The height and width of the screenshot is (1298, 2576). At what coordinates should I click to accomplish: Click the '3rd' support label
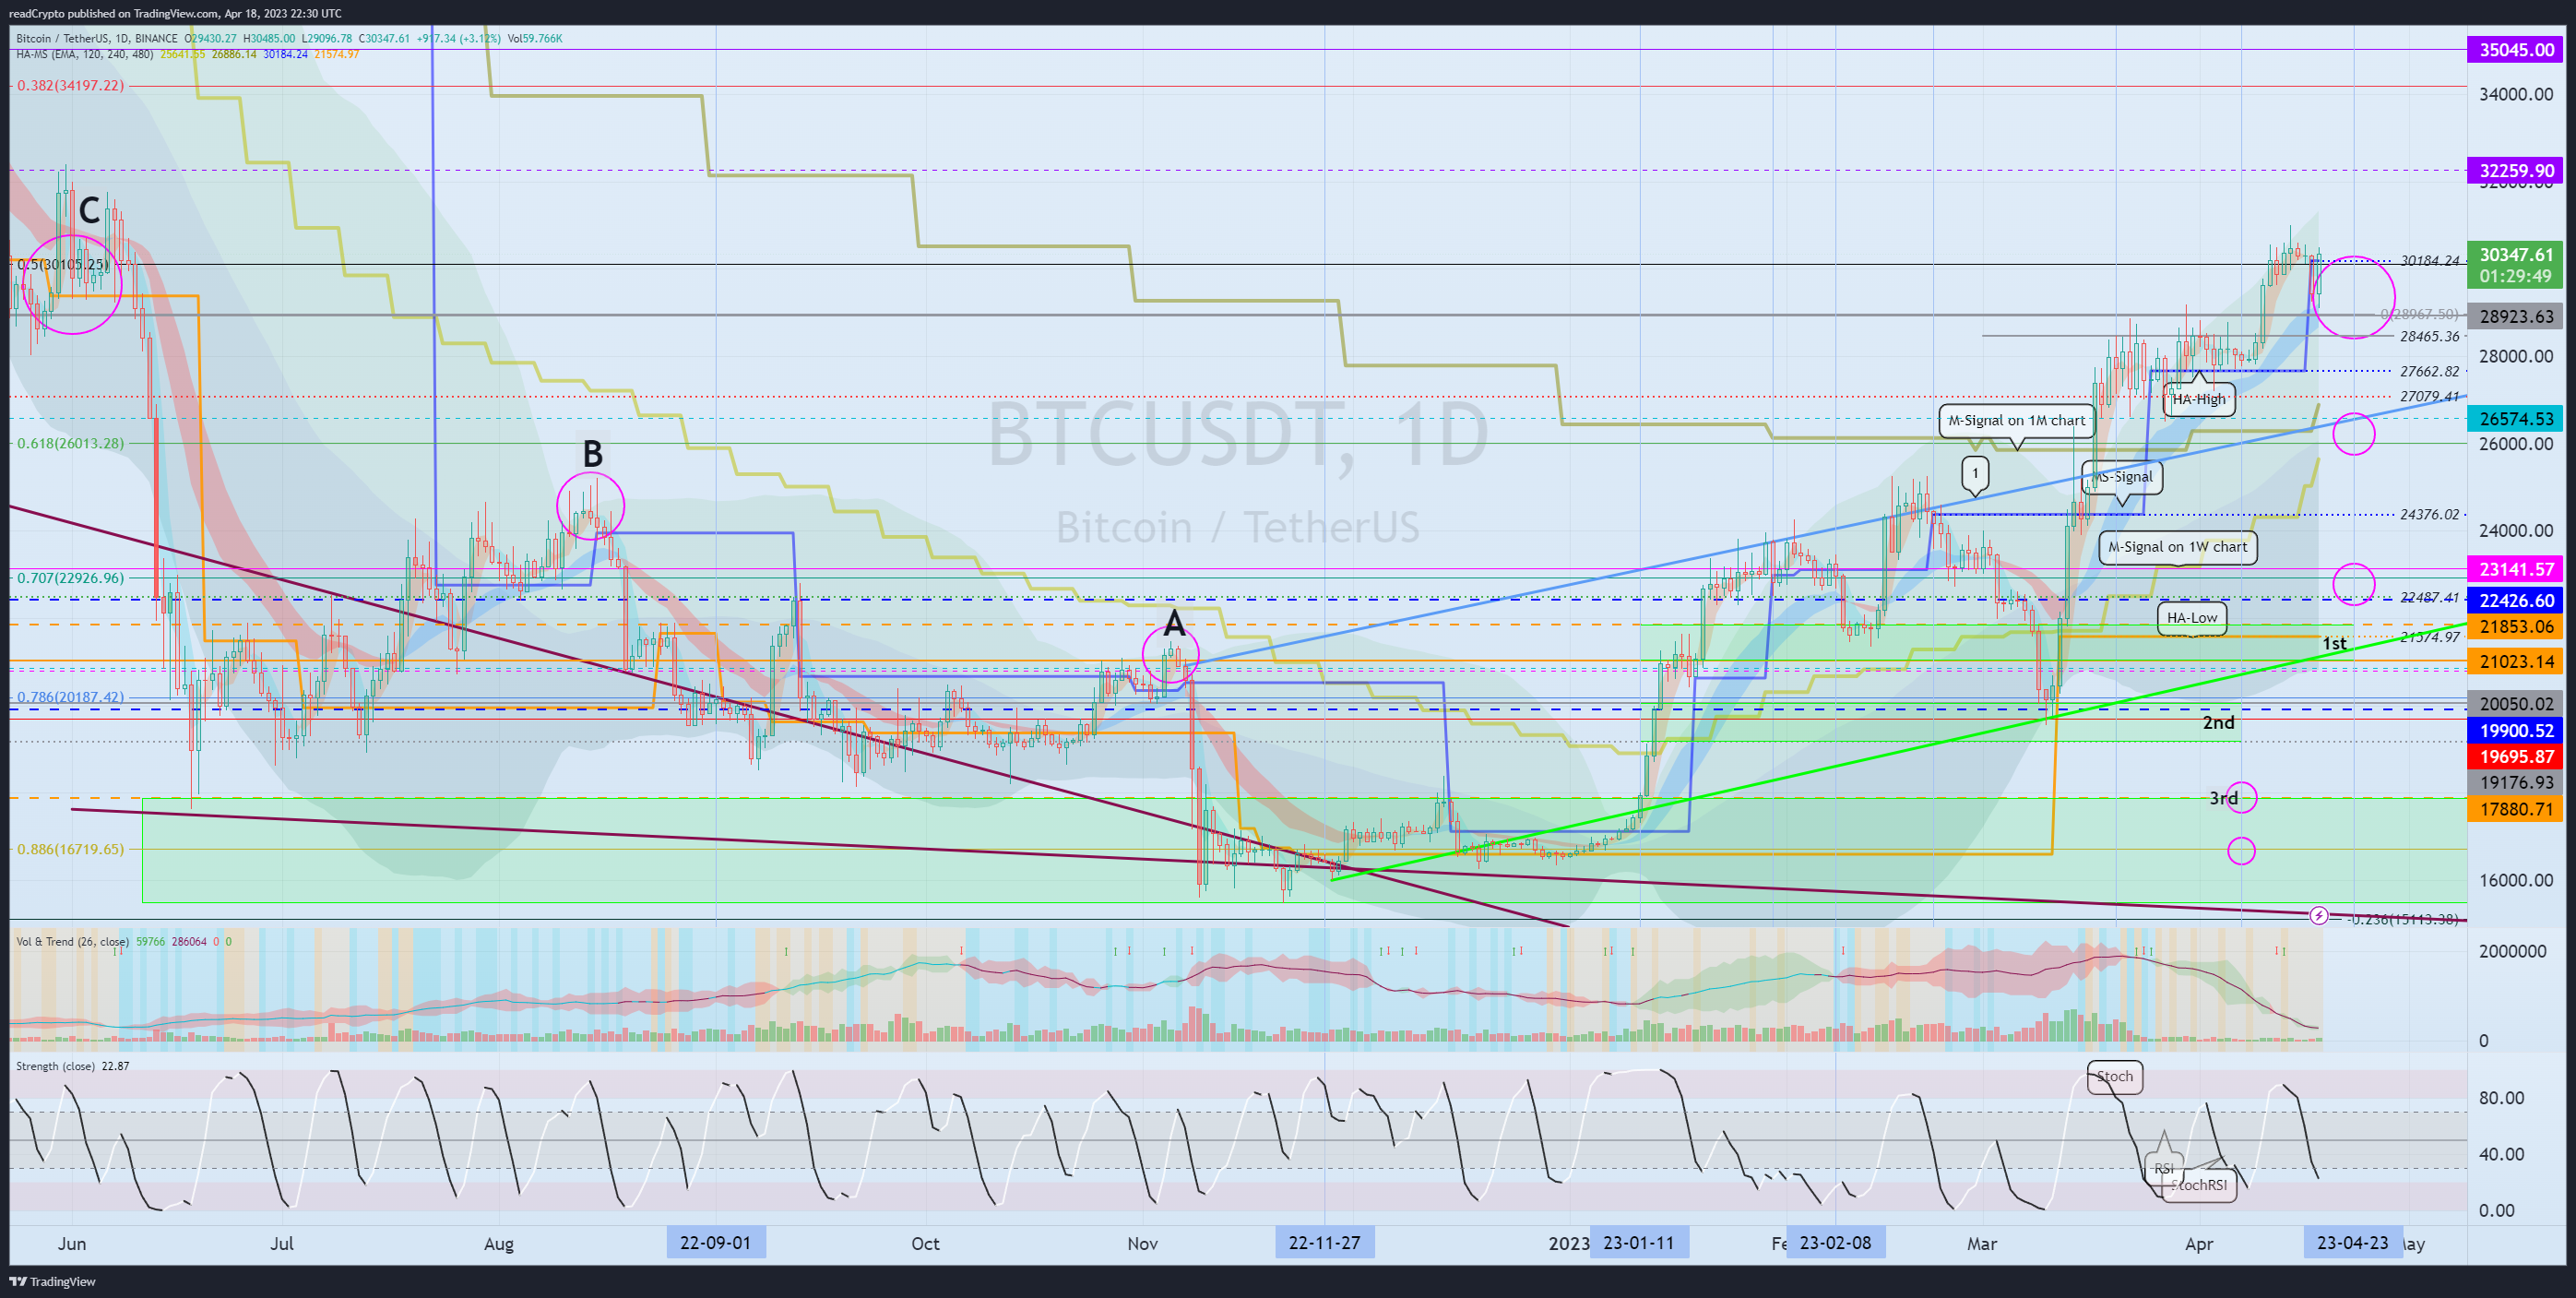pyautogui.click(x=2223, y=798)
